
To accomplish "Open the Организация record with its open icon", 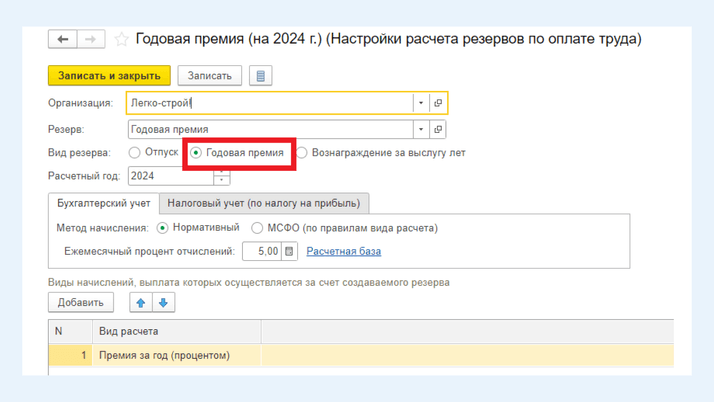I will tap(438, 103).
